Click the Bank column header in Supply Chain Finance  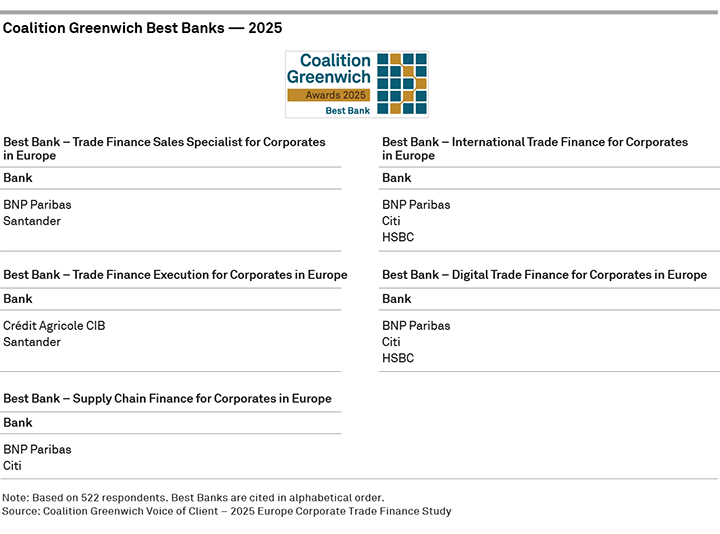coord(18,423)
